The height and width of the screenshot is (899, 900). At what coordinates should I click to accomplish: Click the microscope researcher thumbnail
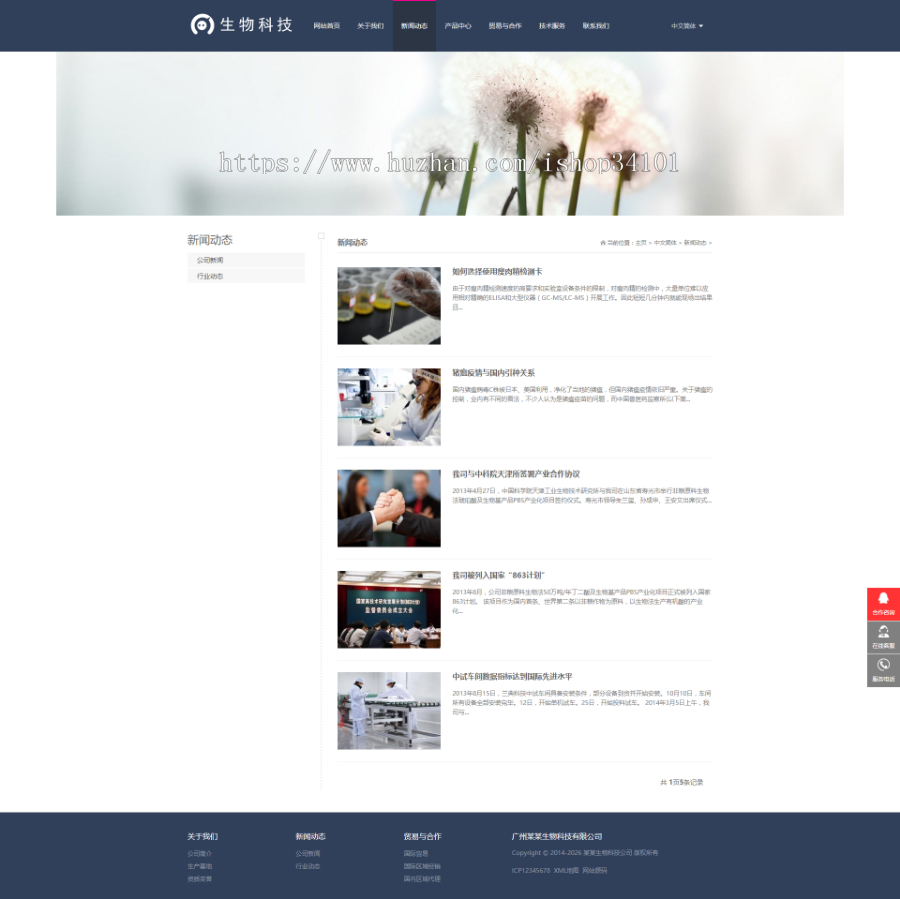point(389,407)
